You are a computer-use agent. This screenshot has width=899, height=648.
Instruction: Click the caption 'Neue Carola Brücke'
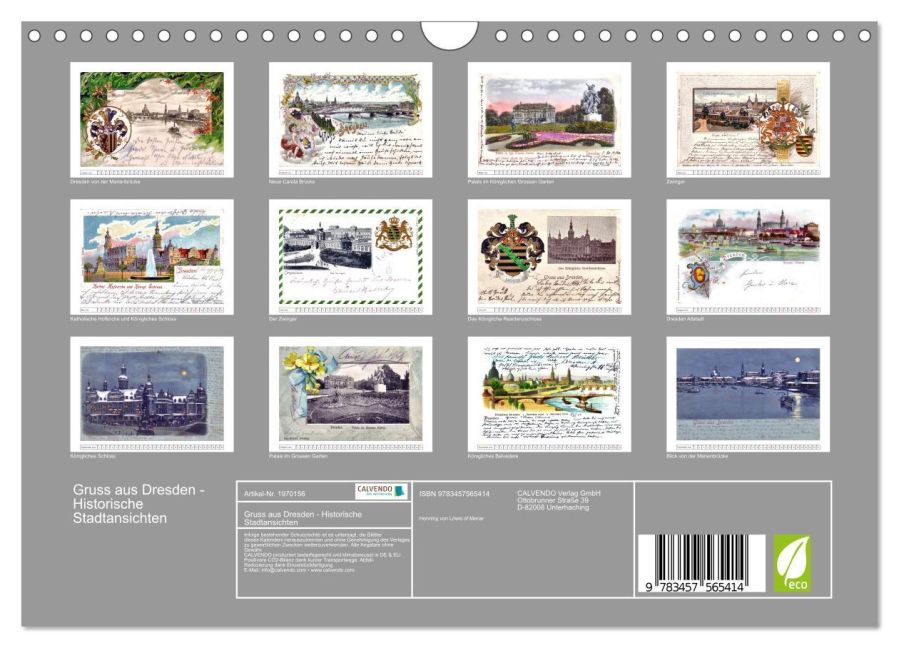coord(292,182)
